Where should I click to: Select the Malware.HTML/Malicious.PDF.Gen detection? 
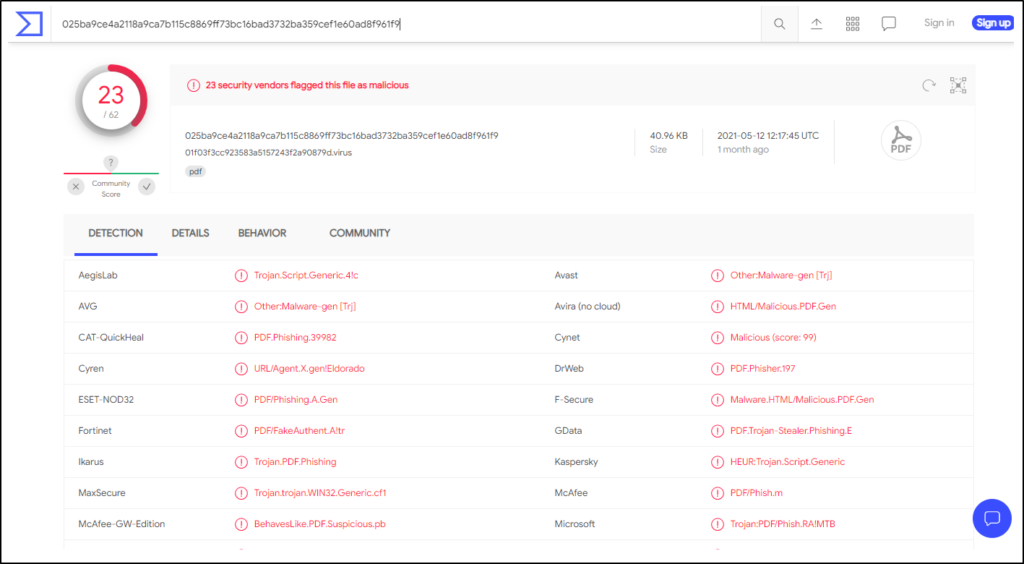[802, 400]
